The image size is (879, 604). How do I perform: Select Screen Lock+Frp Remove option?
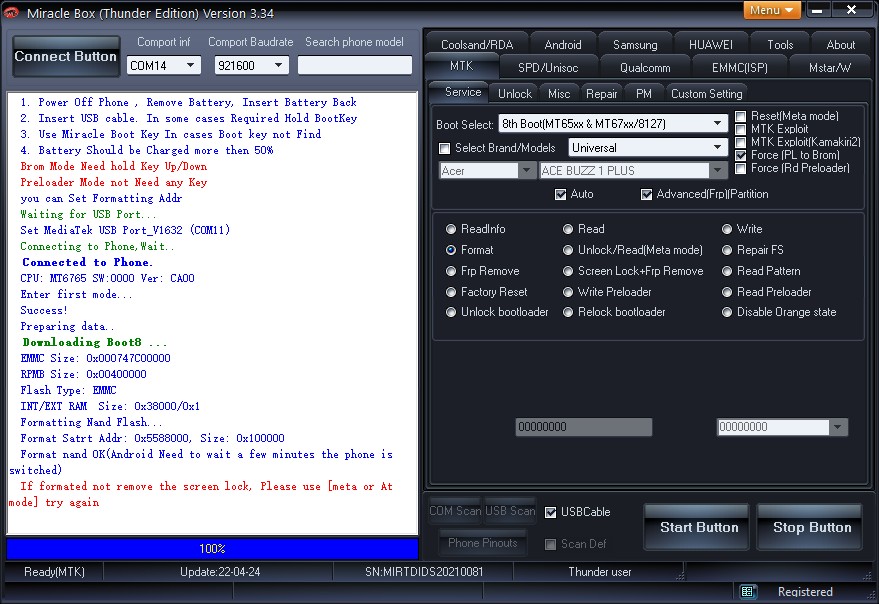coord(568,271)
